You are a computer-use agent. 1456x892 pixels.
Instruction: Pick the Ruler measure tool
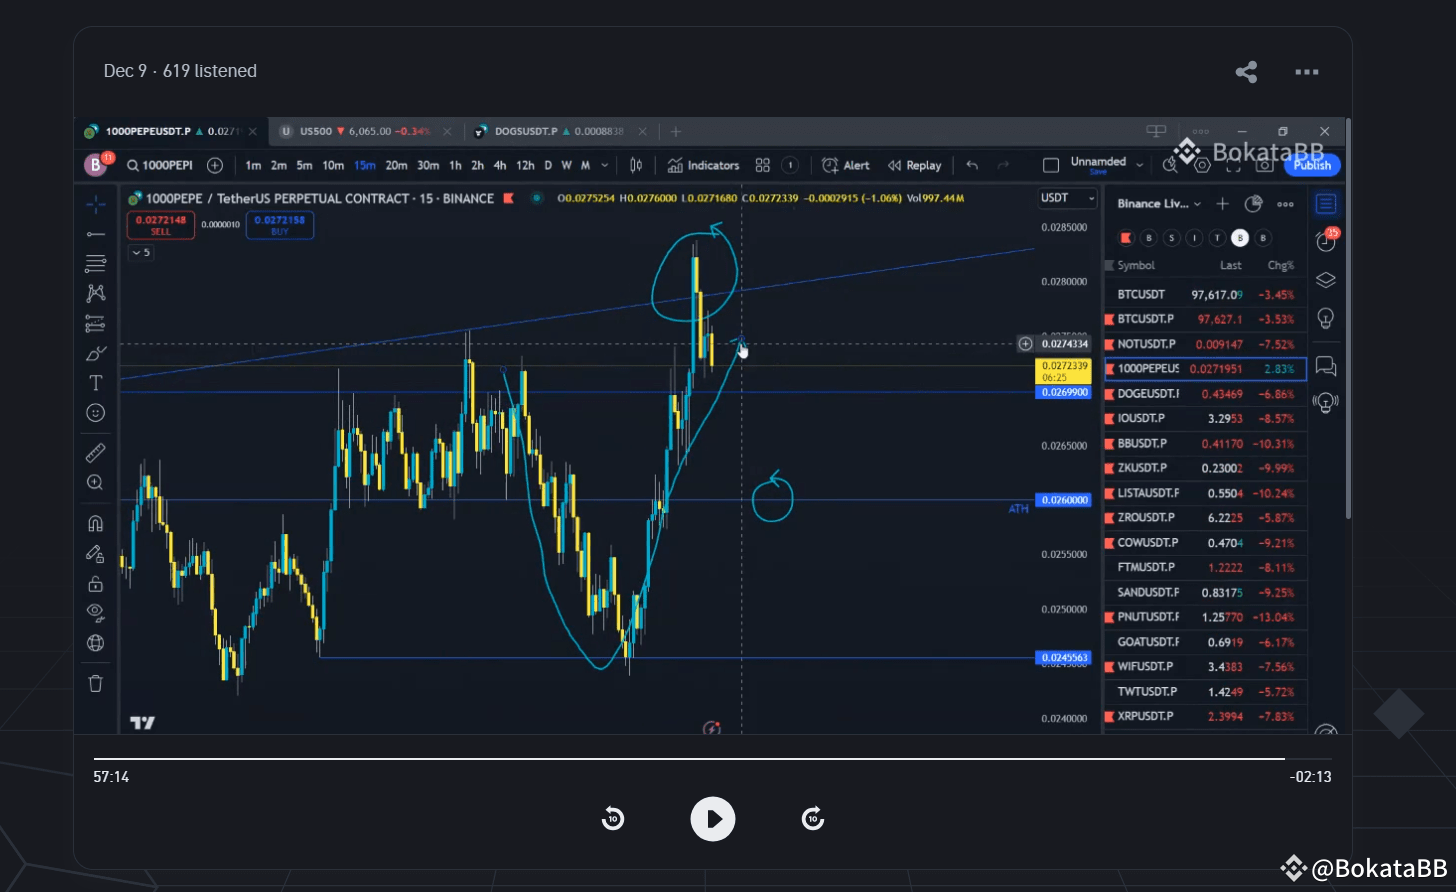click(96, 453)
